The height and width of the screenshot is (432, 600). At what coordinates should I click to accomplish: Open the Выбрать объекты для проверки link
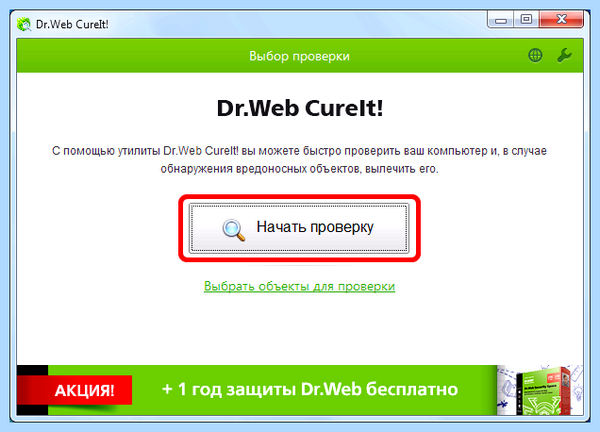[x=299, y=286]
